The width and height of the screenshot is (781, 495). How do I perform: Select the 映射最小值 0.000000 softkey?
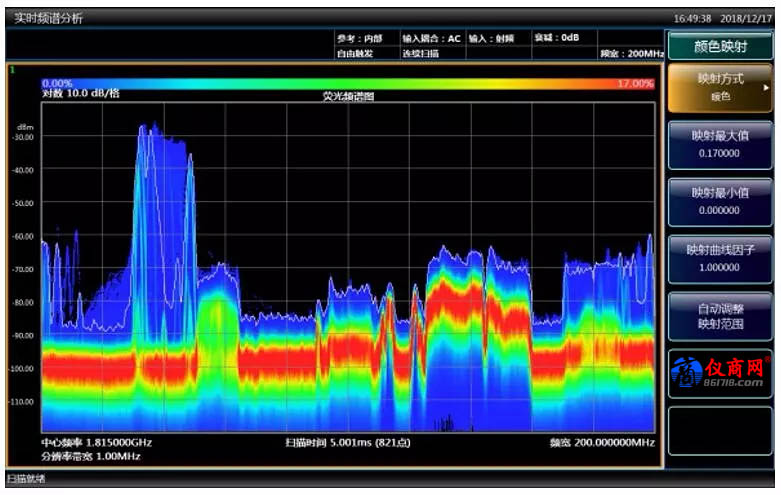coord(720,202)
